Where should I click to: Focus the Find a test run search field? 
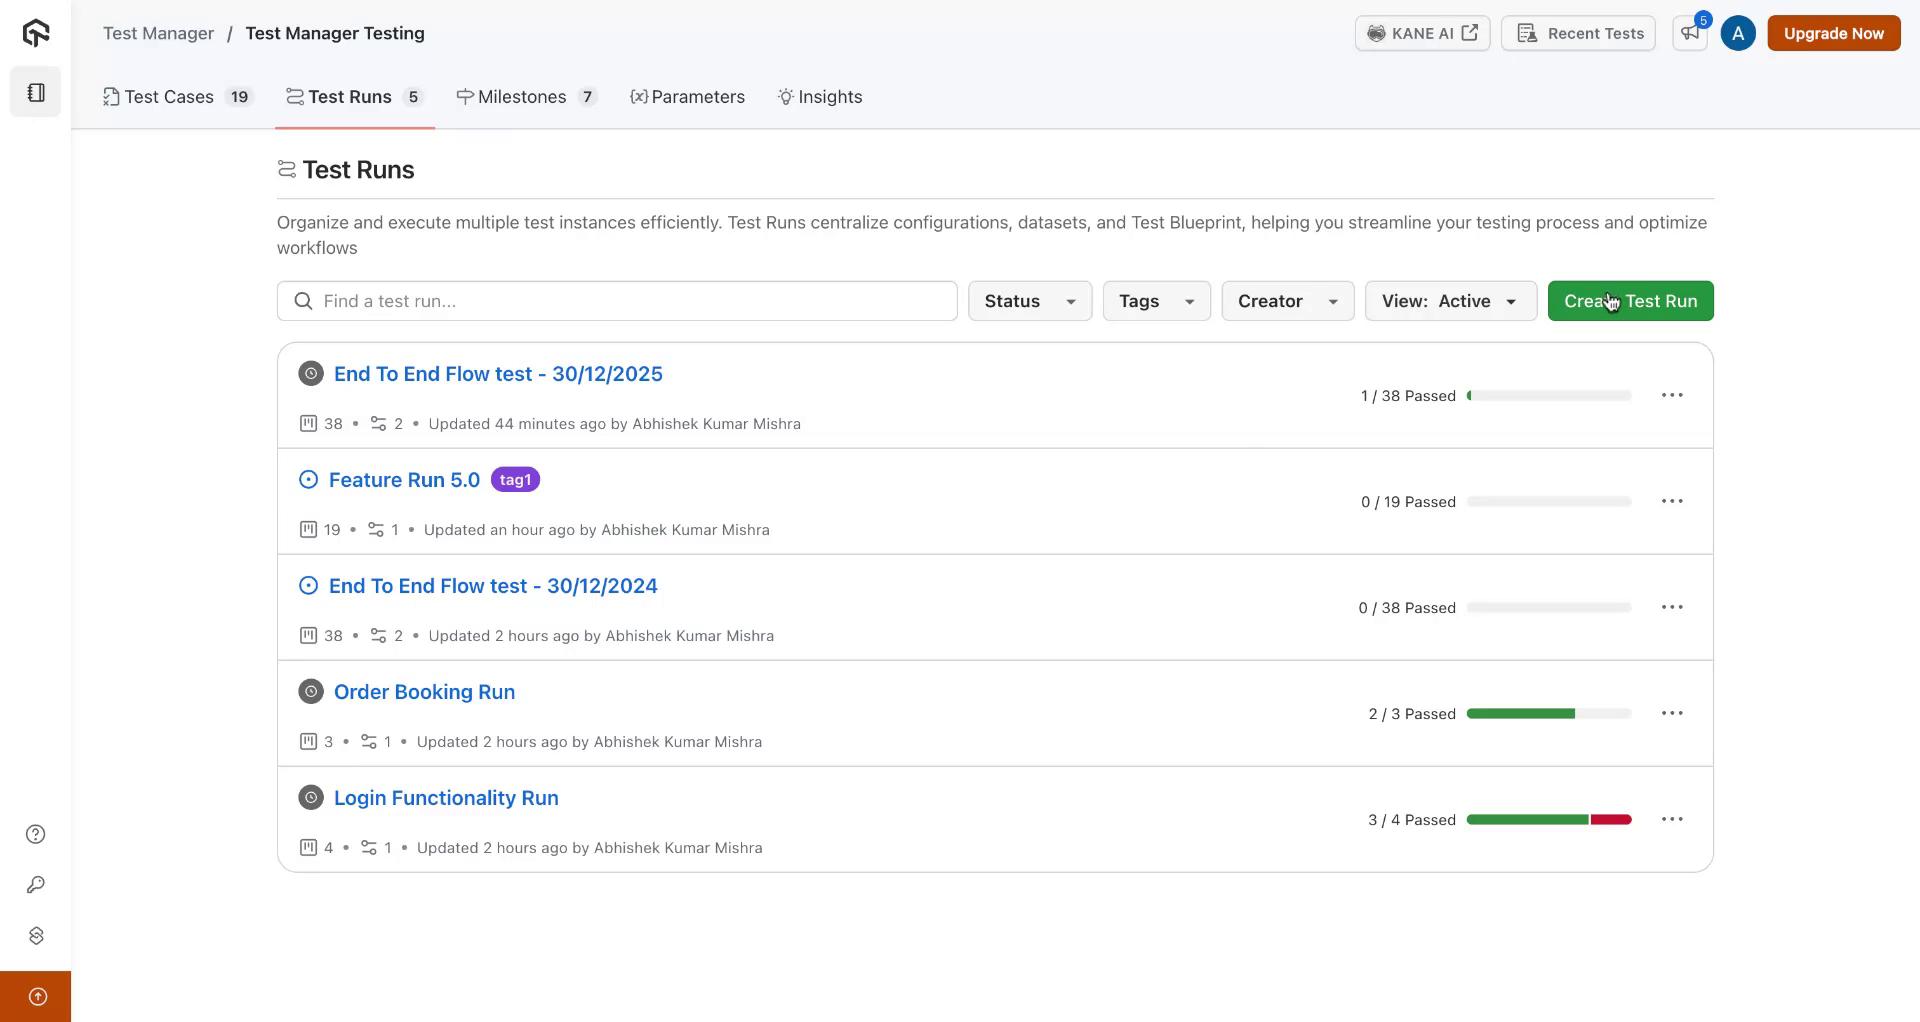point(617,301)
